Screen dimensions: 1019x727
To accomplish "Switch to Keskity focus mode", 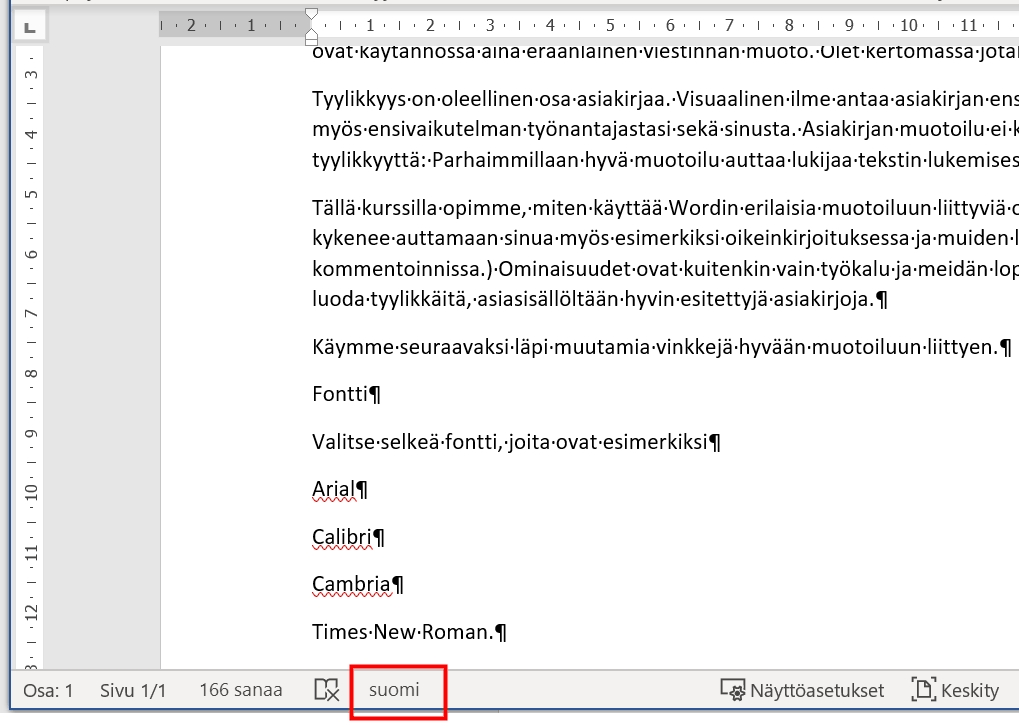I will pyautogui.click(x=955, y=690).
